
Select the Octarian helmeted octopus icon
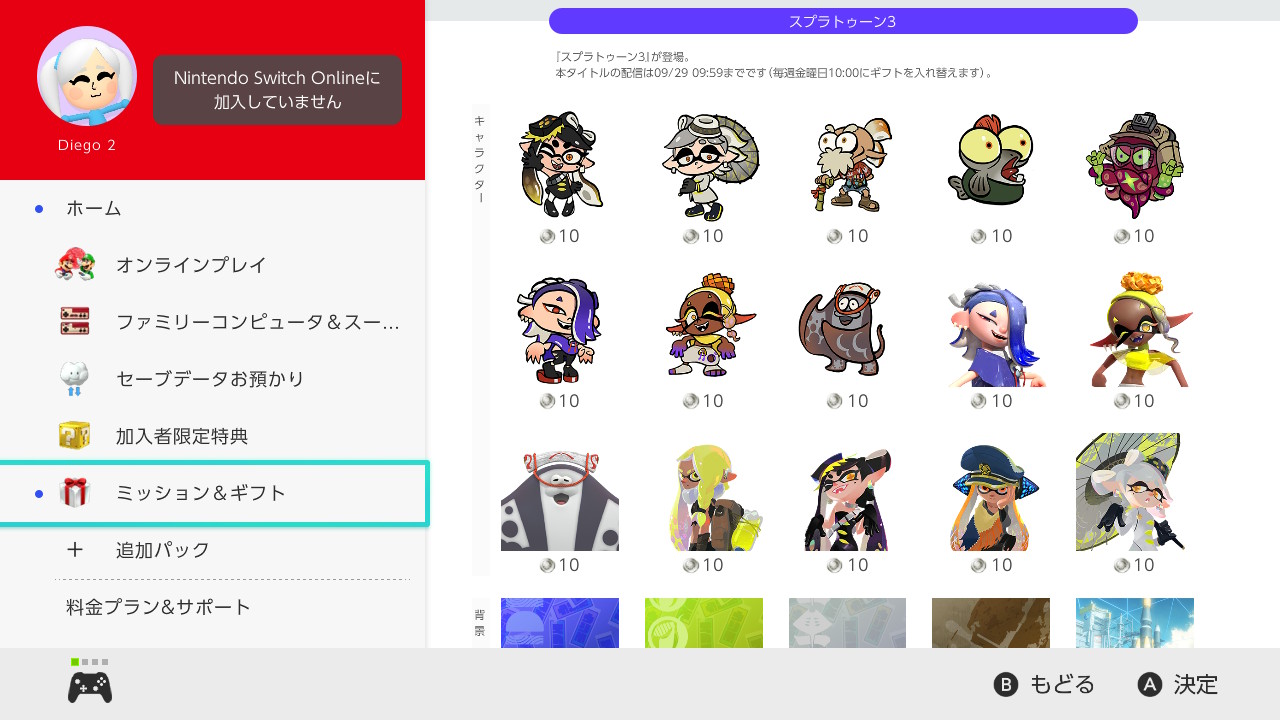click(x=1135, y=163)
